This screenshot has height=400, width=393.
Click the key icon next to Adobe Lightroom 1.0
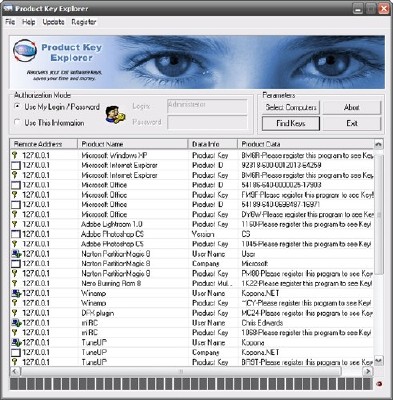tap(15, 224)
